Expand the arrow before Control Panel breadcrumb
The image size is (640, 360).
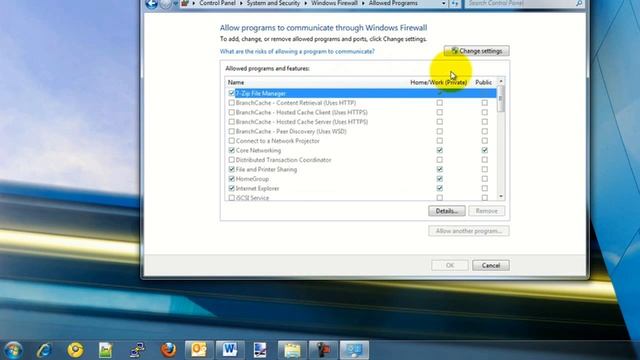(193, 3)
